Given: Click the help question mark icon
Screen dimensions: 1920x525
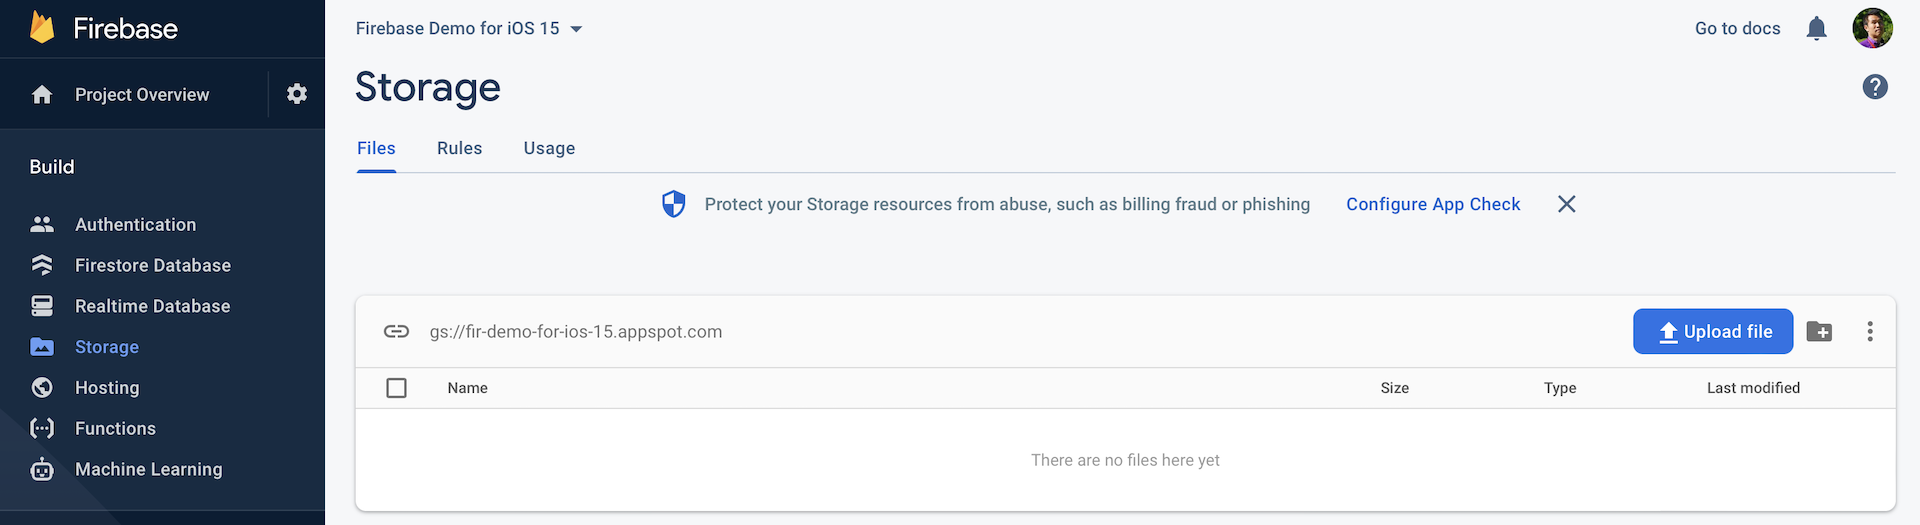Looking at the screenshot, I should (x=1875, y=87).
